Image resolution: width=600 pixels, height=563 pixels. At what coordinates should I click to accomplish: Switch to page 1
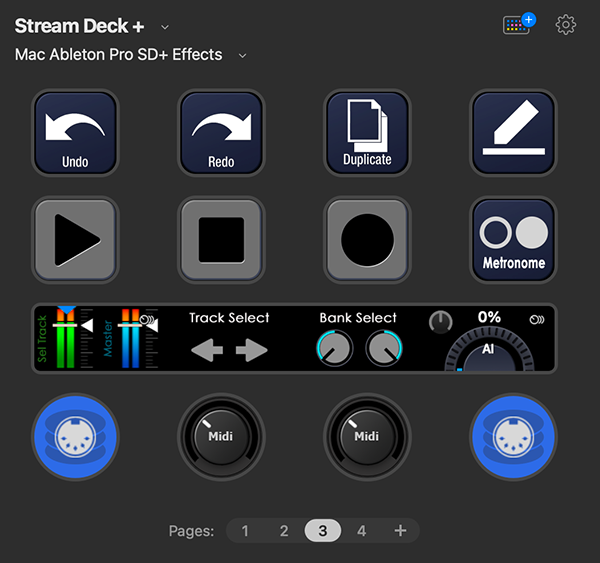[x=245, y=531]
